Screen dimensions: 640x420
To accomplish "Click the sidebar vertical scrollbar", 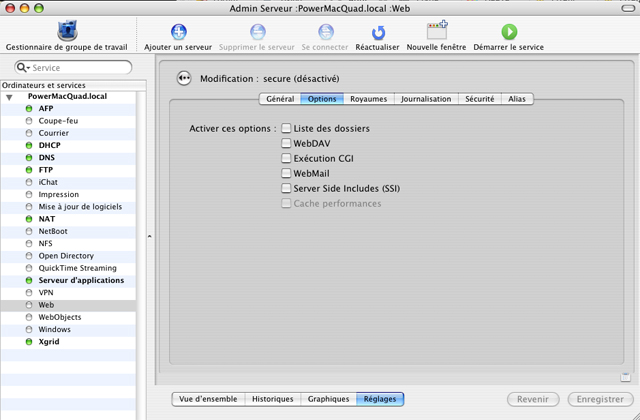I will [x=141, y=255].
